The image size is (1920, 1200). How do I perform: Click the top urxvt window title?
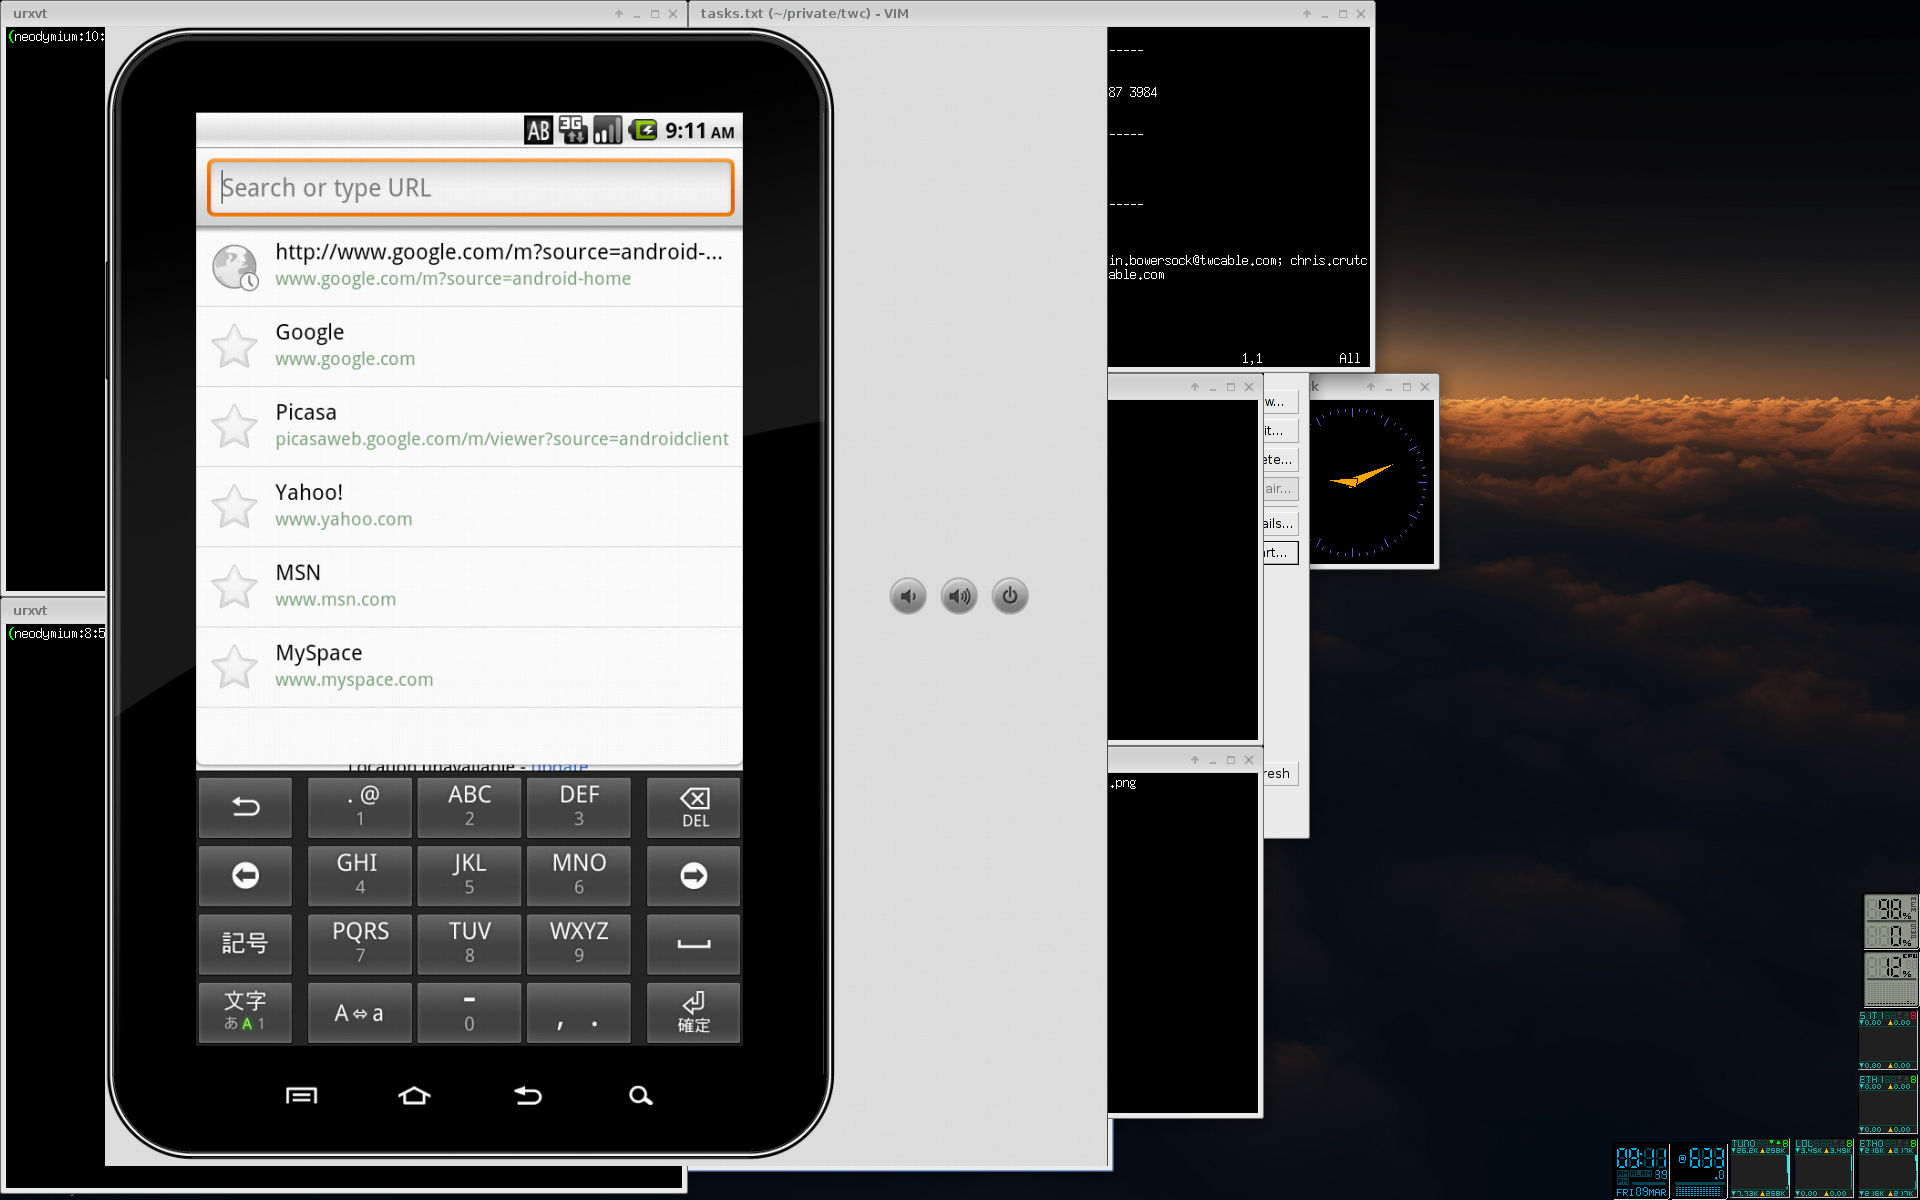(30, 13)
